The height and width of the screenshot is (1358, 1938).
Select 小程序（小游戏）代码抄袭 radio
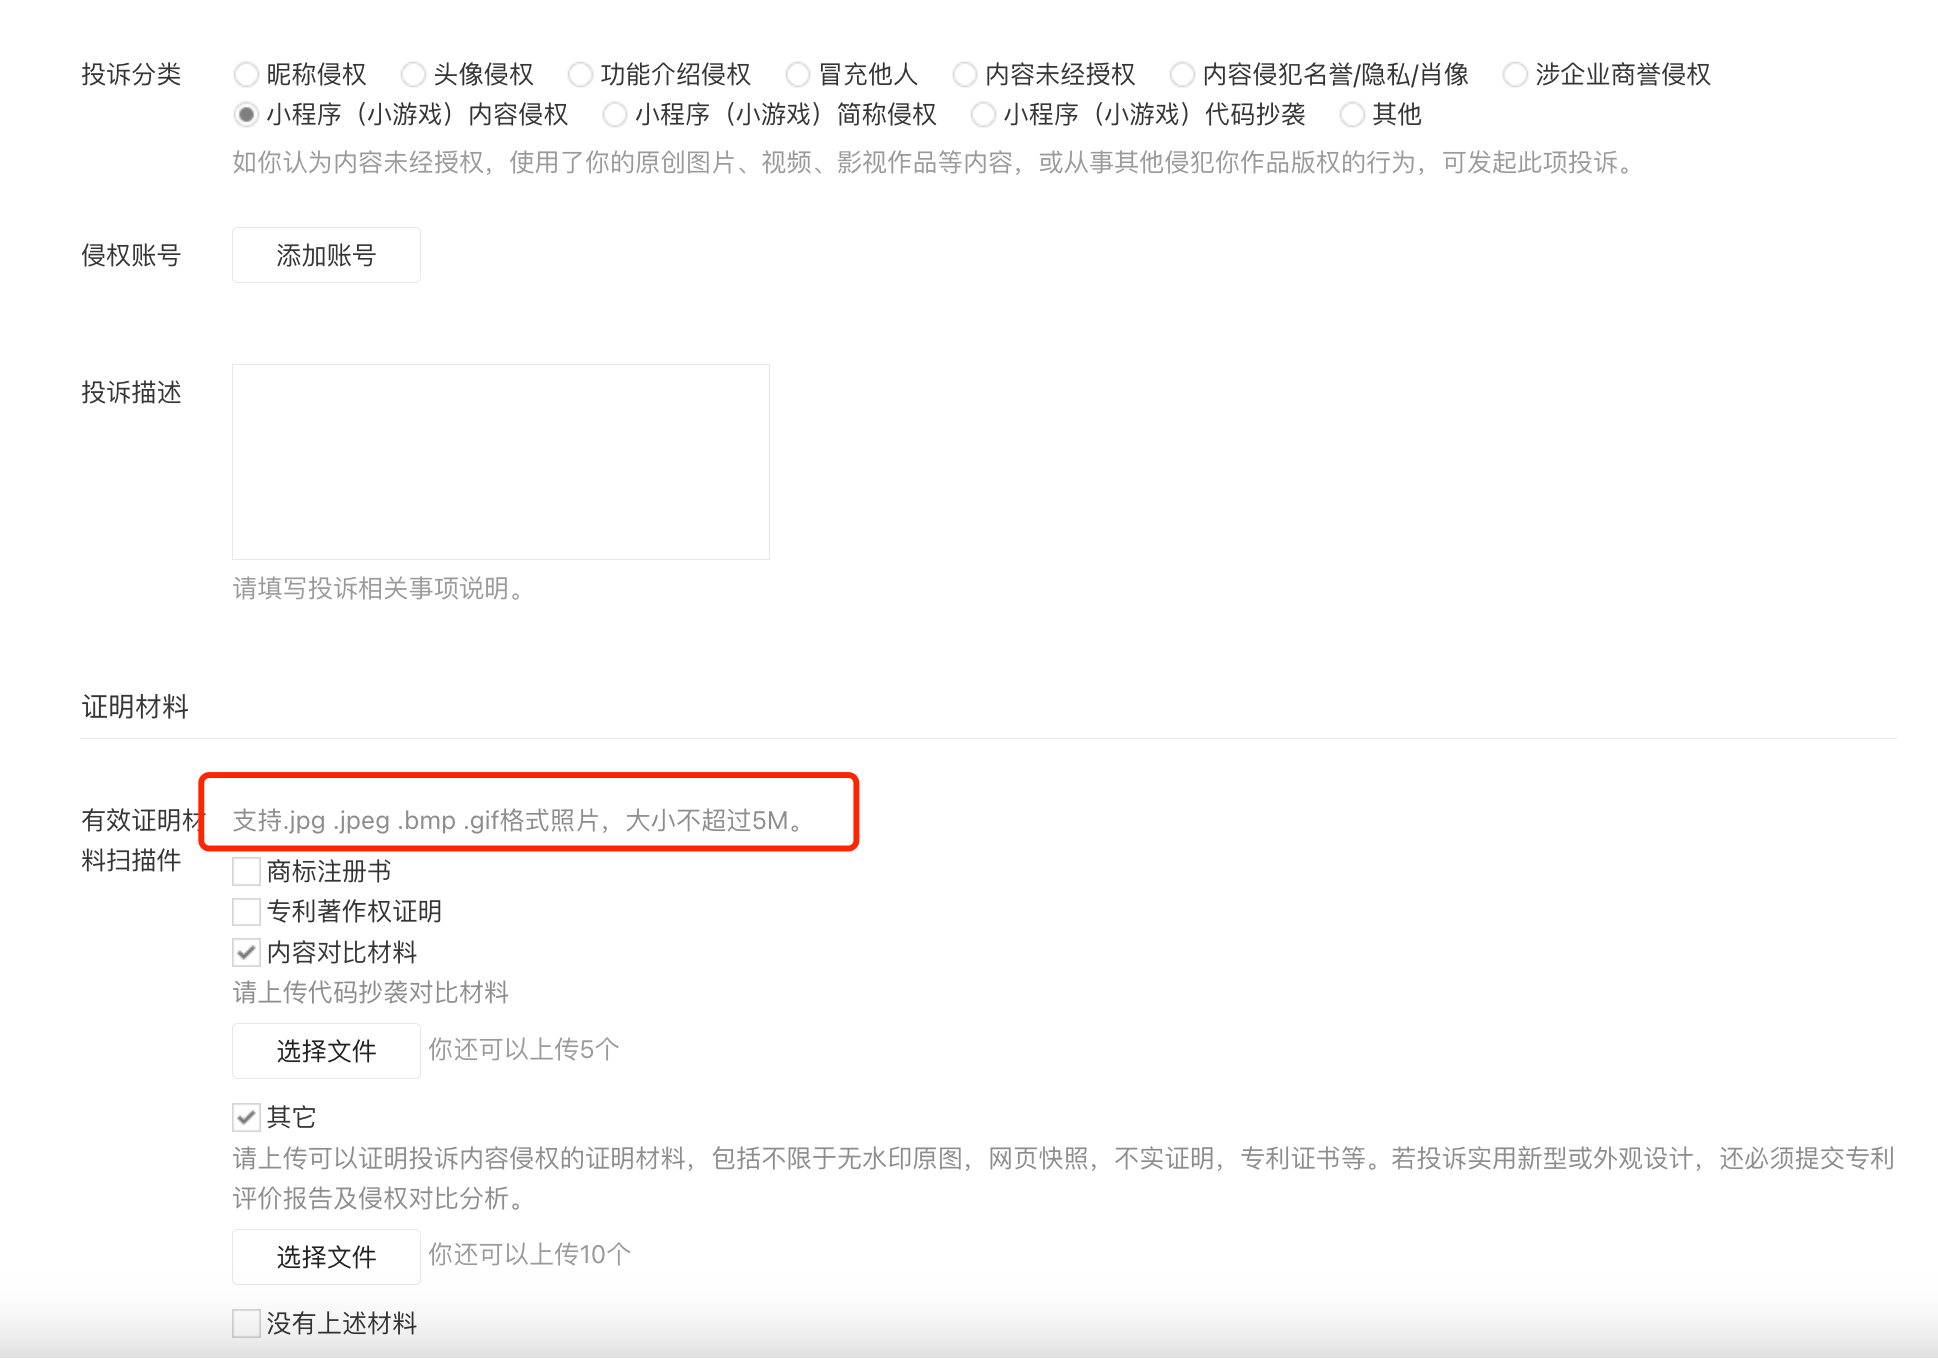984,115
